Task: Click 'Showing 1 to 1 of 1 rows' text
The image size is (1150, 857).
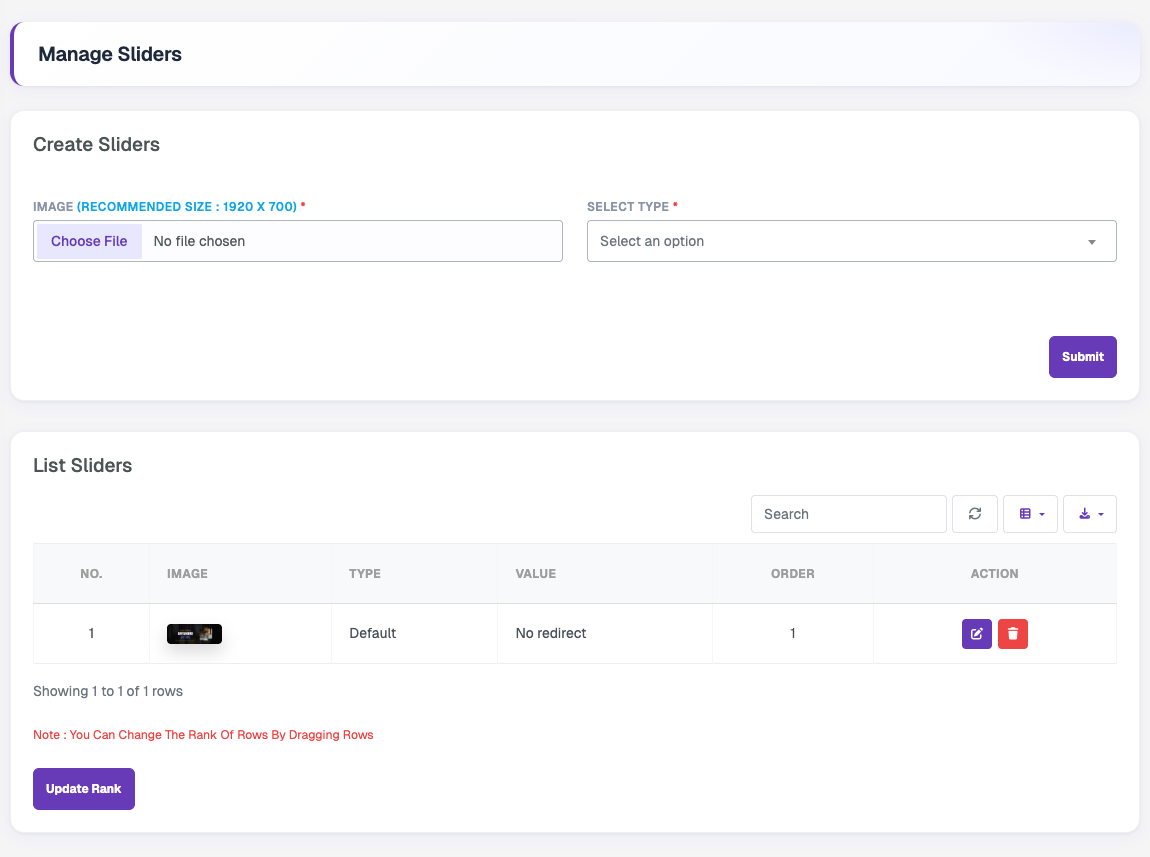Action: [108, 691]
